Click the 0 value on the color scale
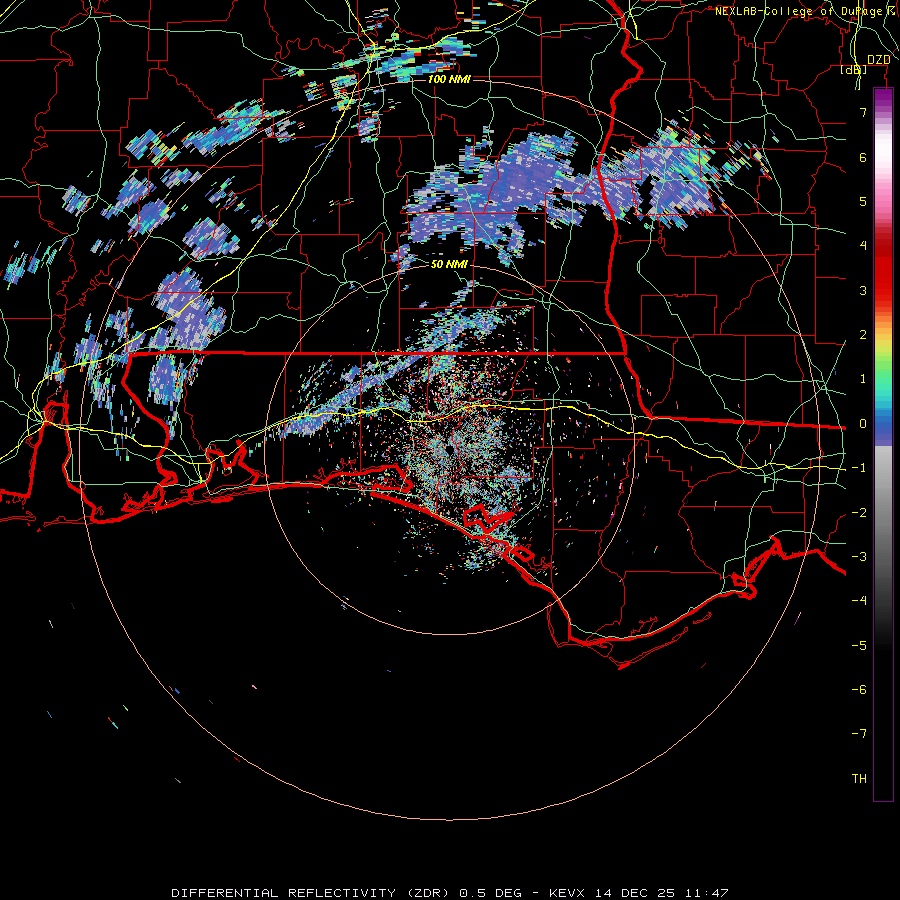The height and width of the screenshot is (900, 900). (863, 424)
